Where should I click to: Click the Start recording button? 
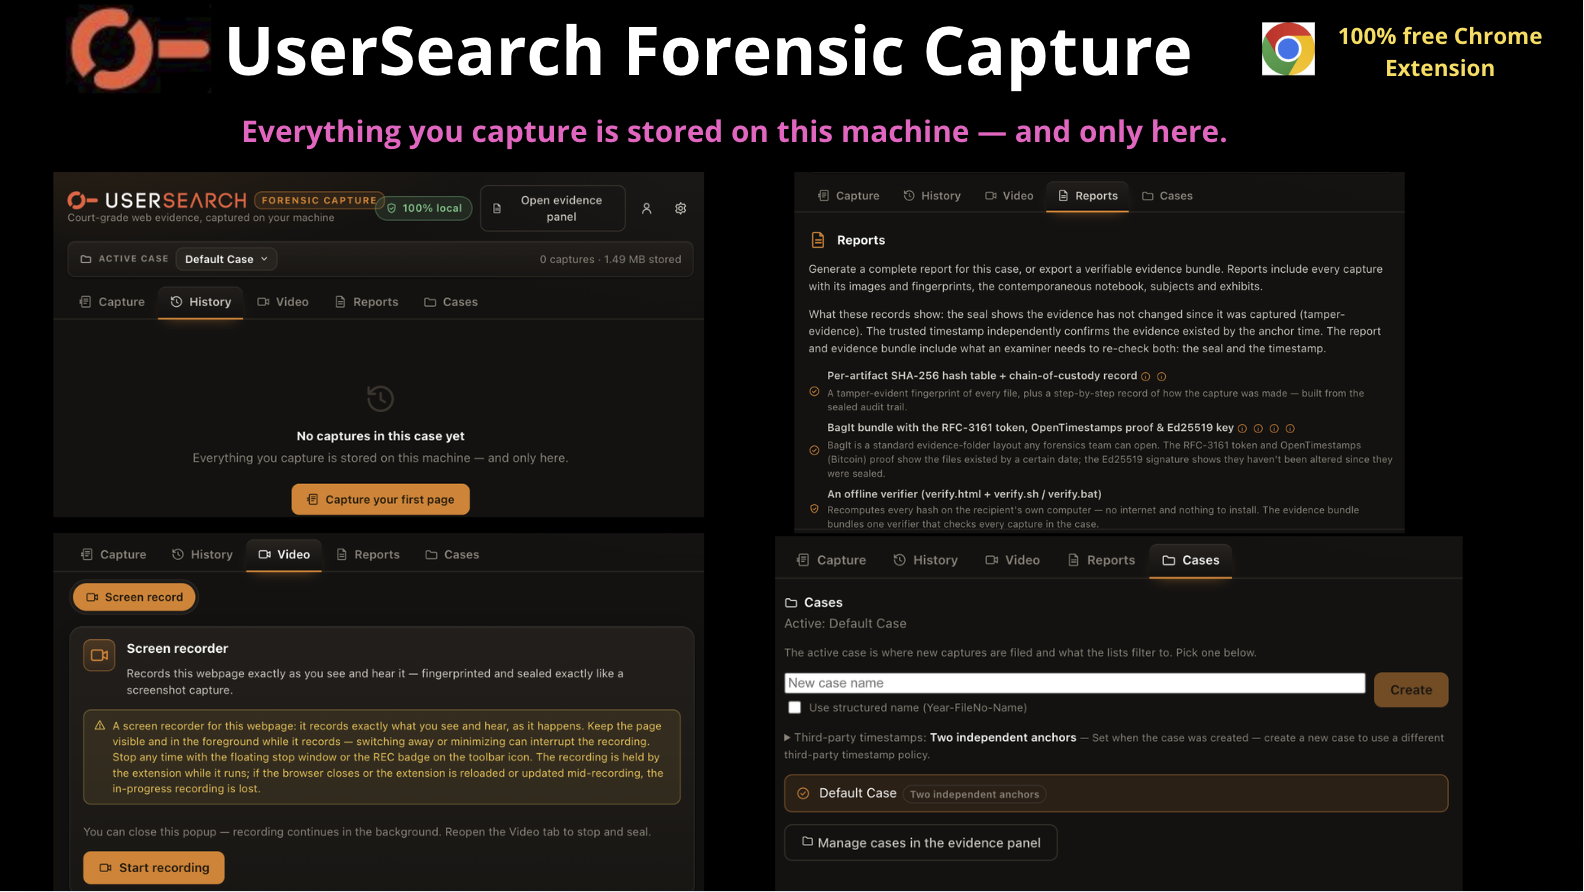tap(154, 868)
